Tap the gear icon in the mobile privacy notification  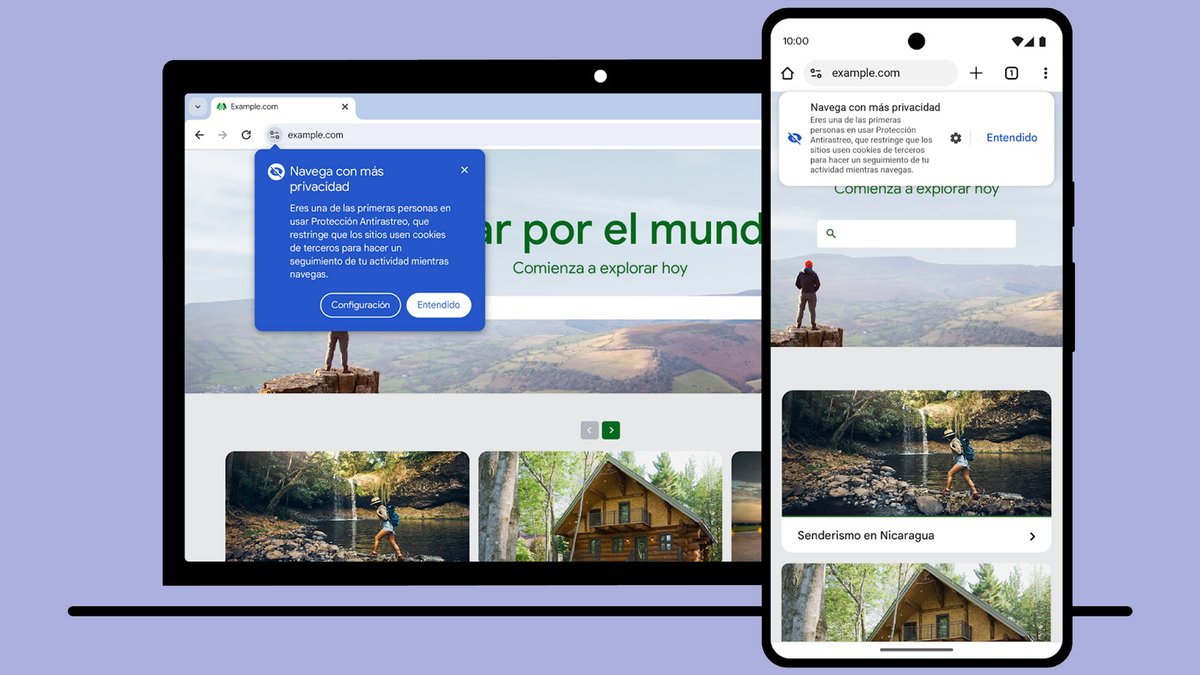pos(956,138)
